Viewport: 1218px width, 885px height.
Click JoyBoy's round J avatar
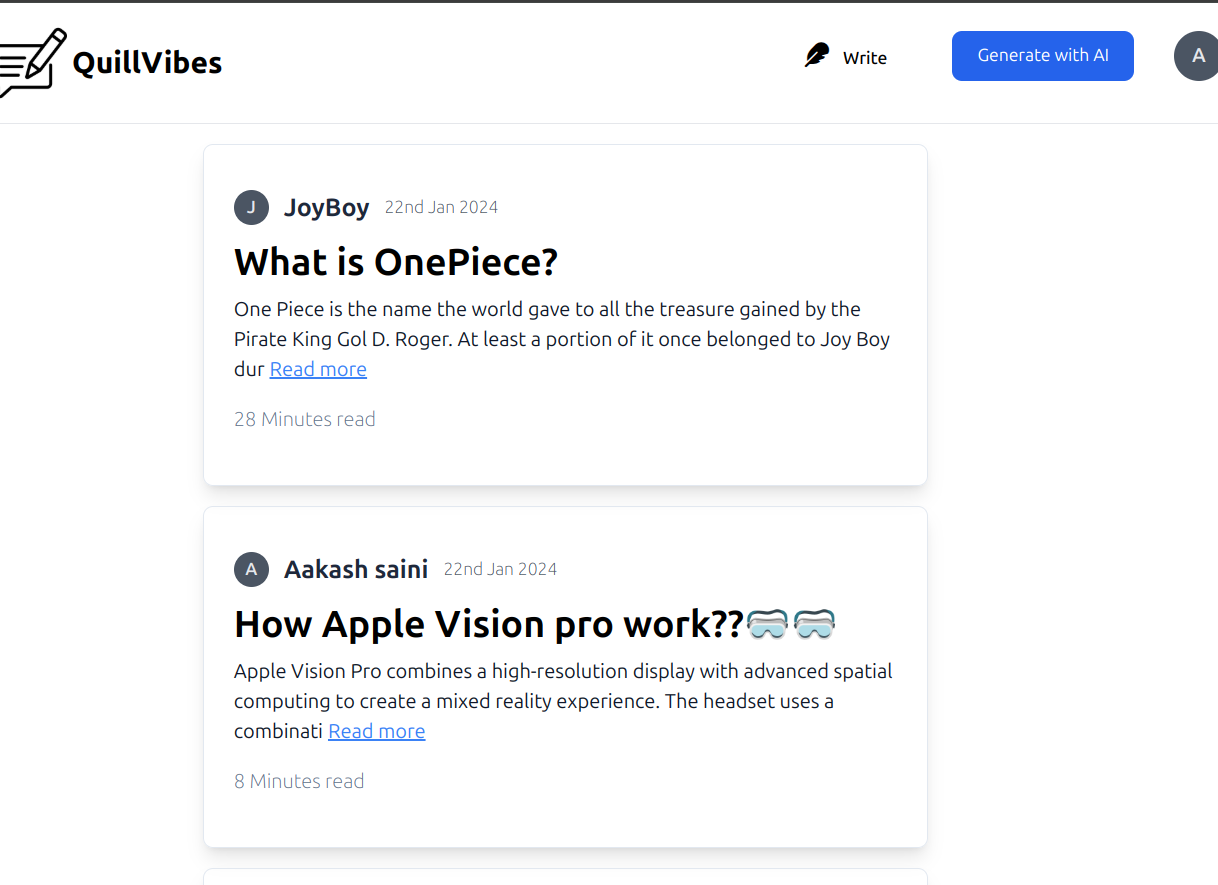(251, 208)
